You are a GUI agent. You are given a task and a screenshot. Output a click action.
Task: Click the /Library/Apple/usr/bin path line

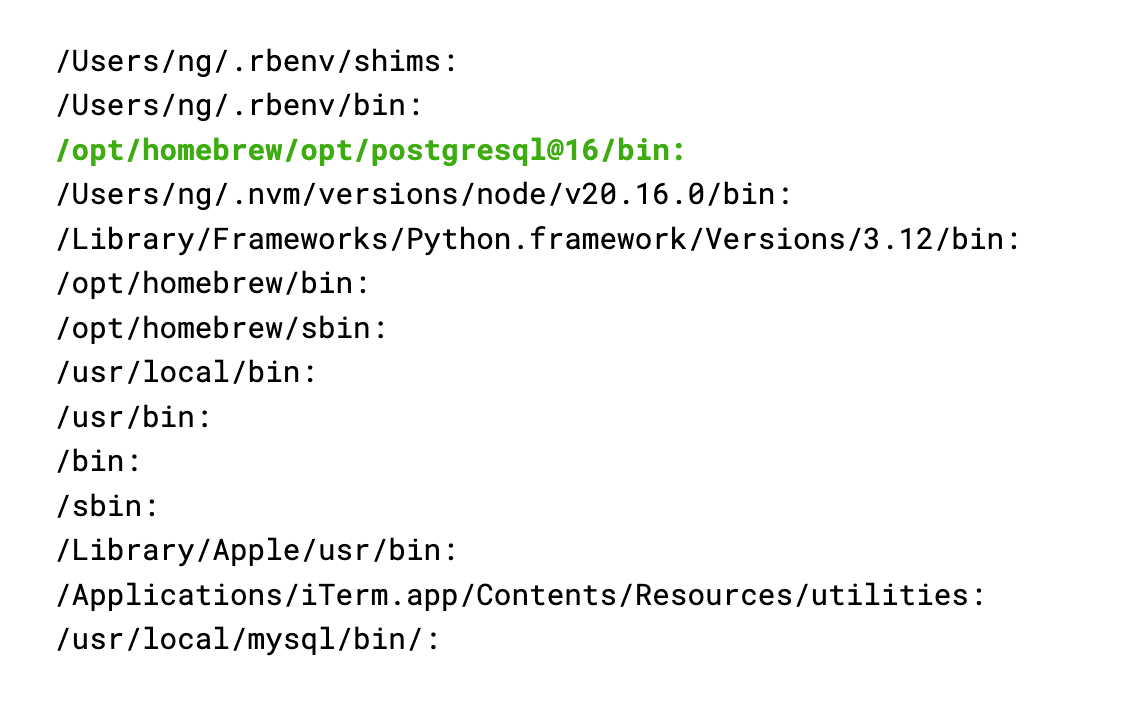click(x=256, y=550)
